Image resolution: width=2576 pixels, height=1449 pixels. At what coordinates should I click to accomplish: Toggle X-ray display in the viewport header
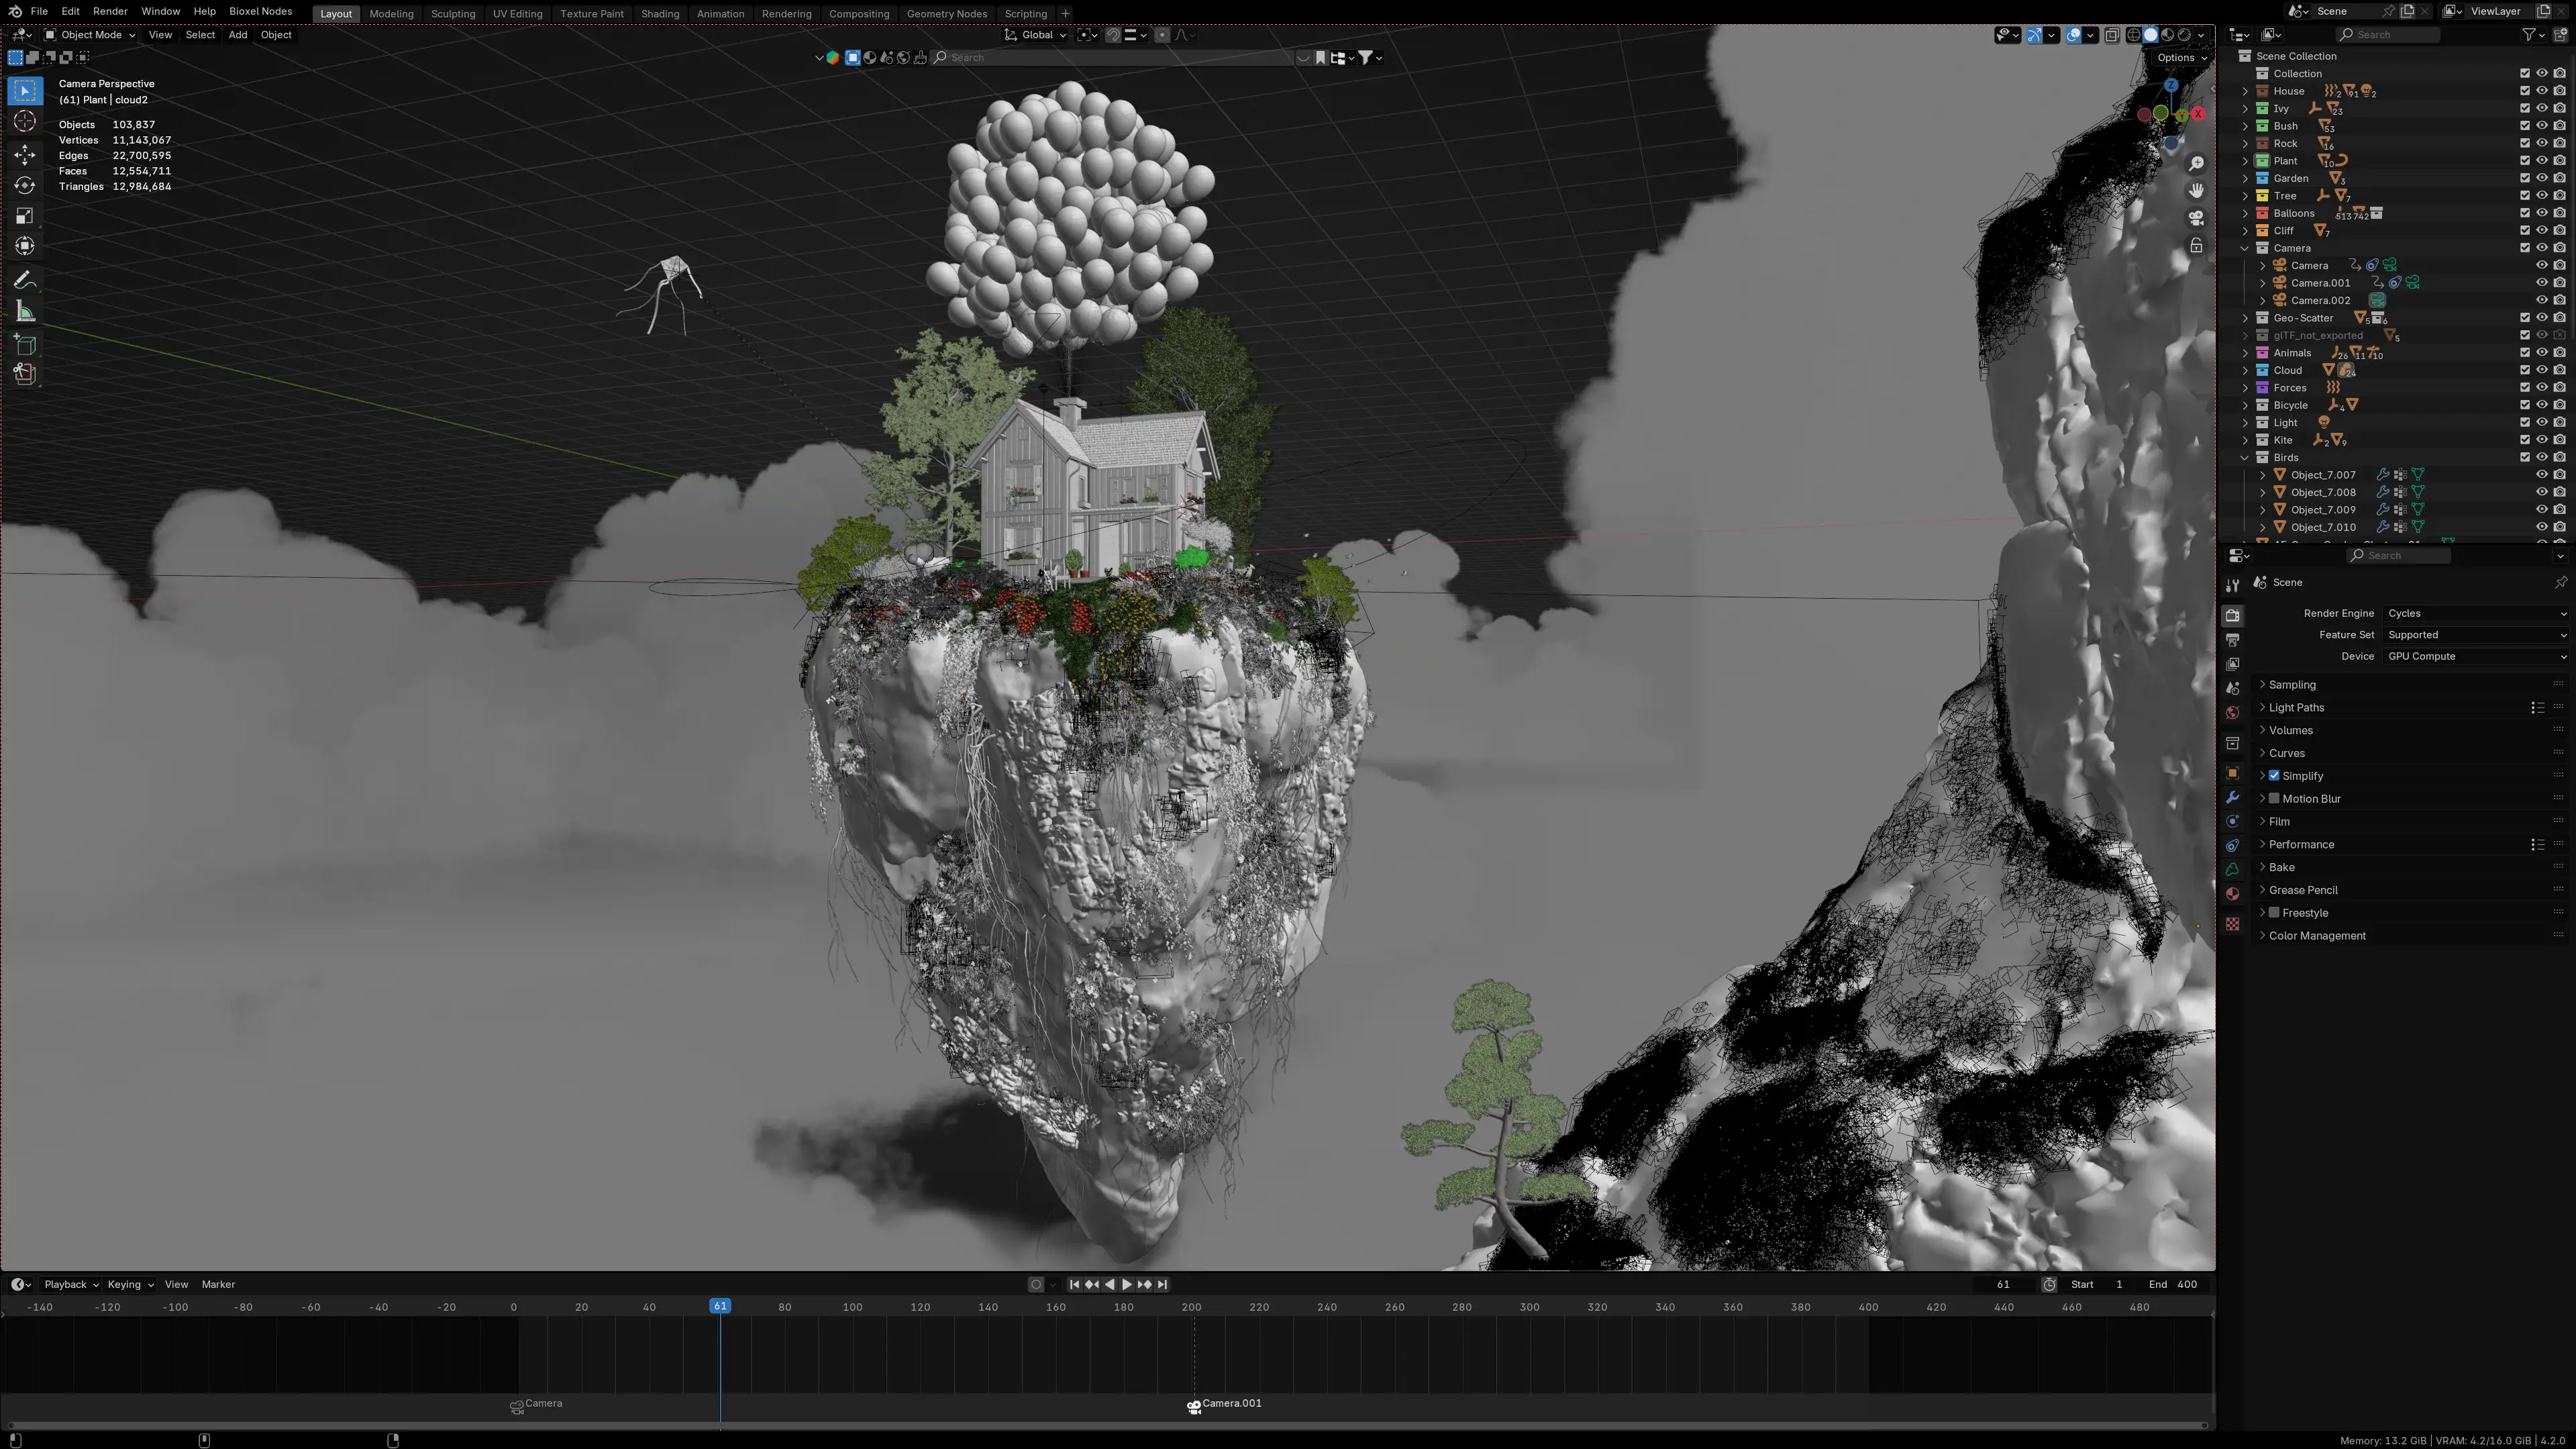2111,35
